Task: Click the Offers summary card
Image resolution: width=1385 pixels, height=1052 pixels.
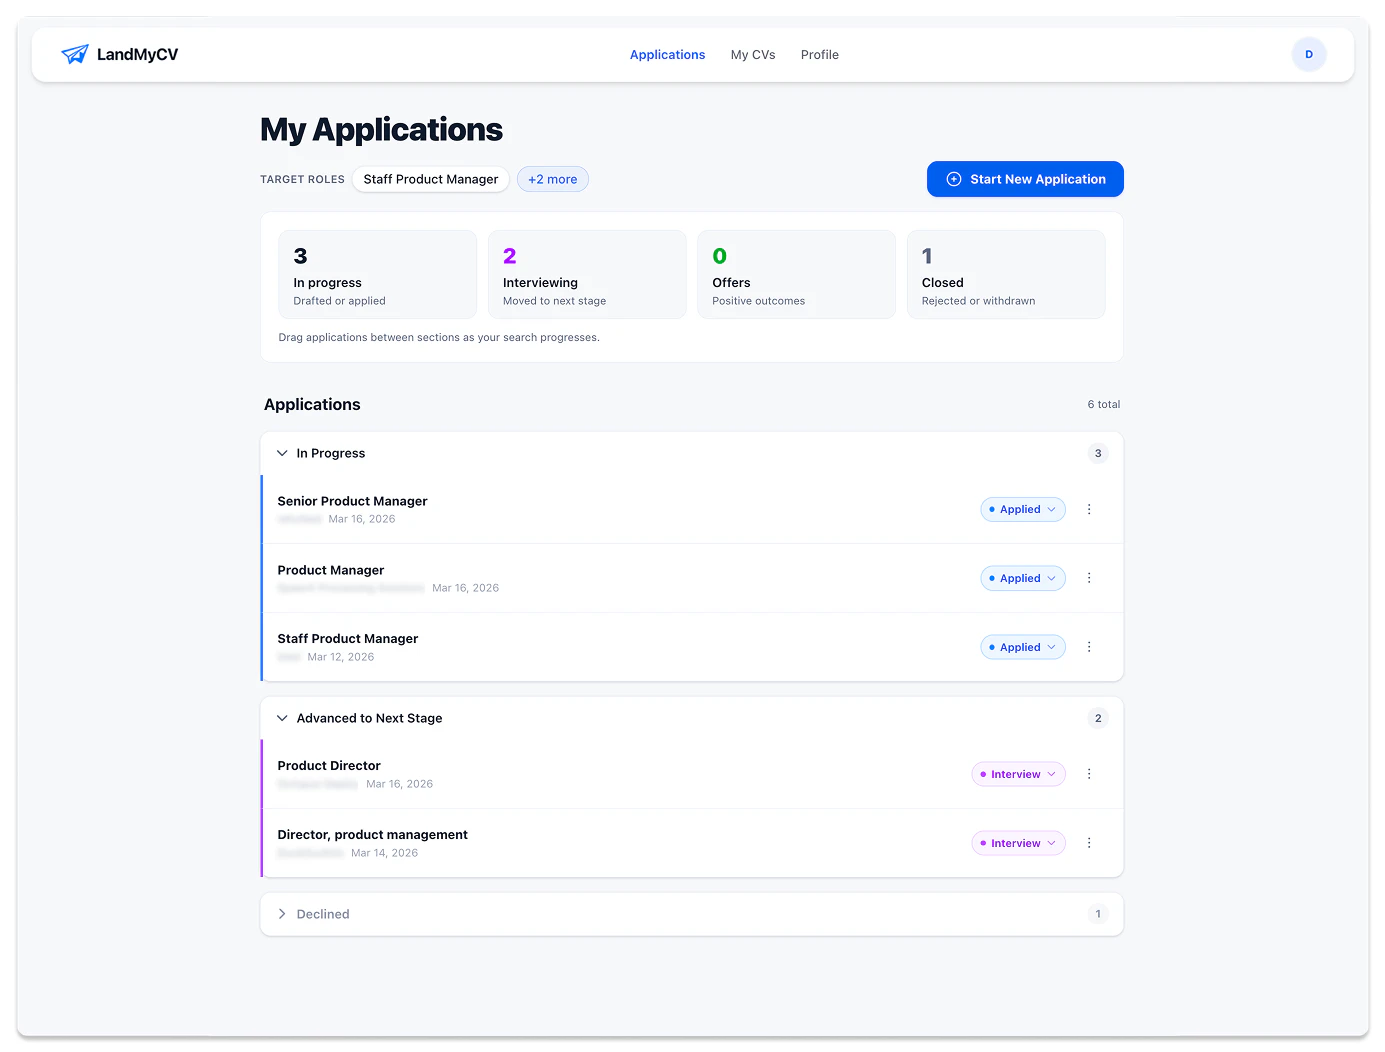Action: tap(796, 275)
